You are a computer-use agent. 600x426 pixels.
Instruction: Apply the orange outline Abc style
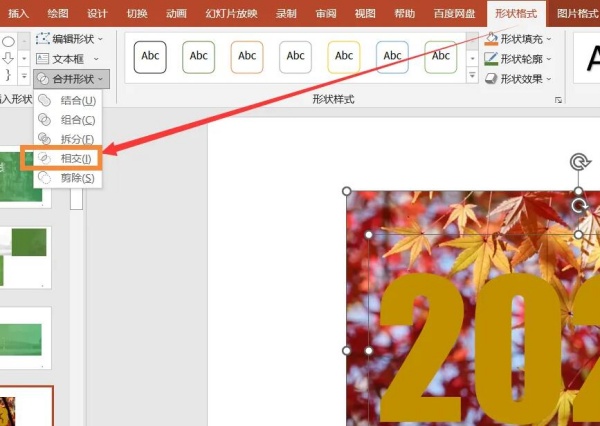pos(247,57)
